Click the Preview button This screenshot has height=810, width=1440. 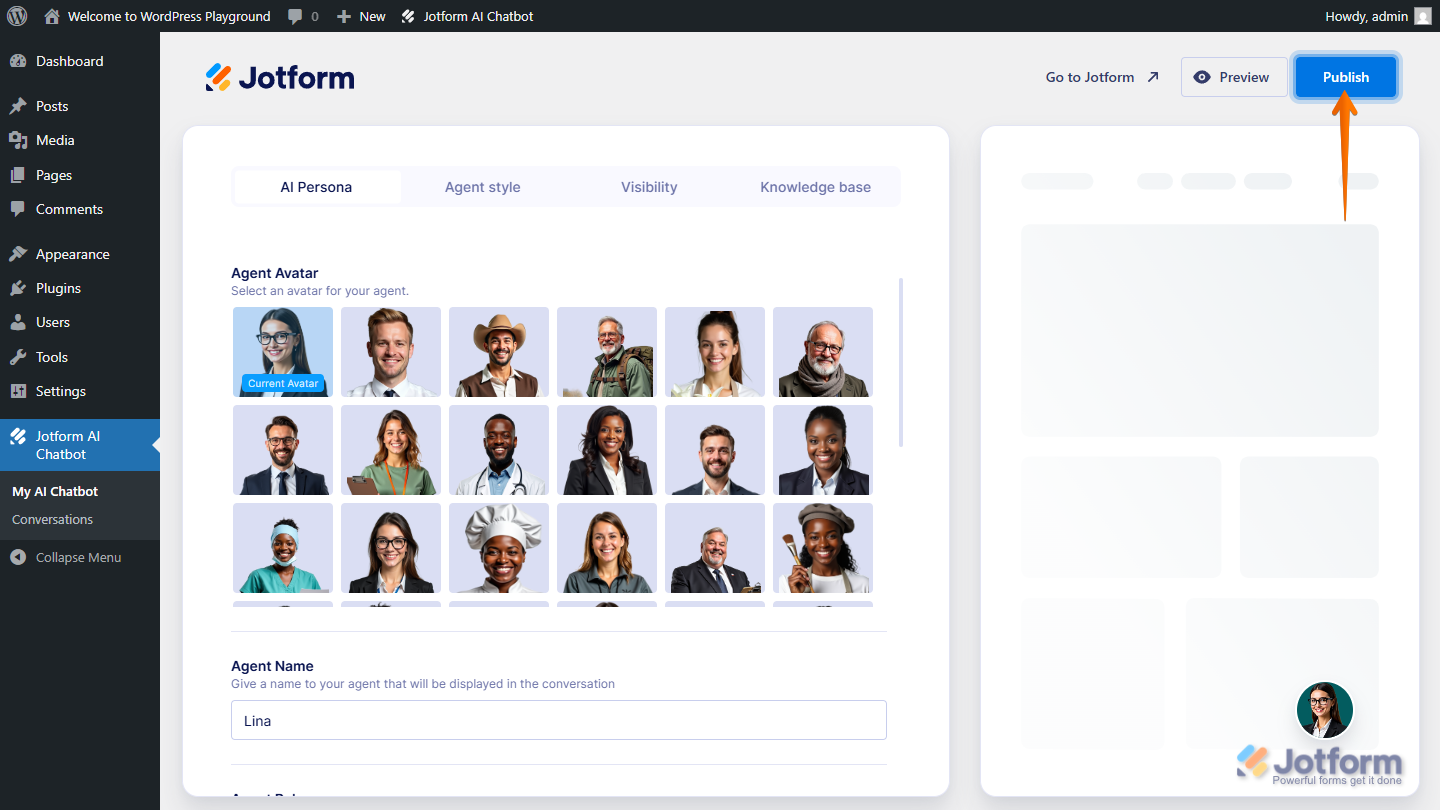coord(1234,77)
